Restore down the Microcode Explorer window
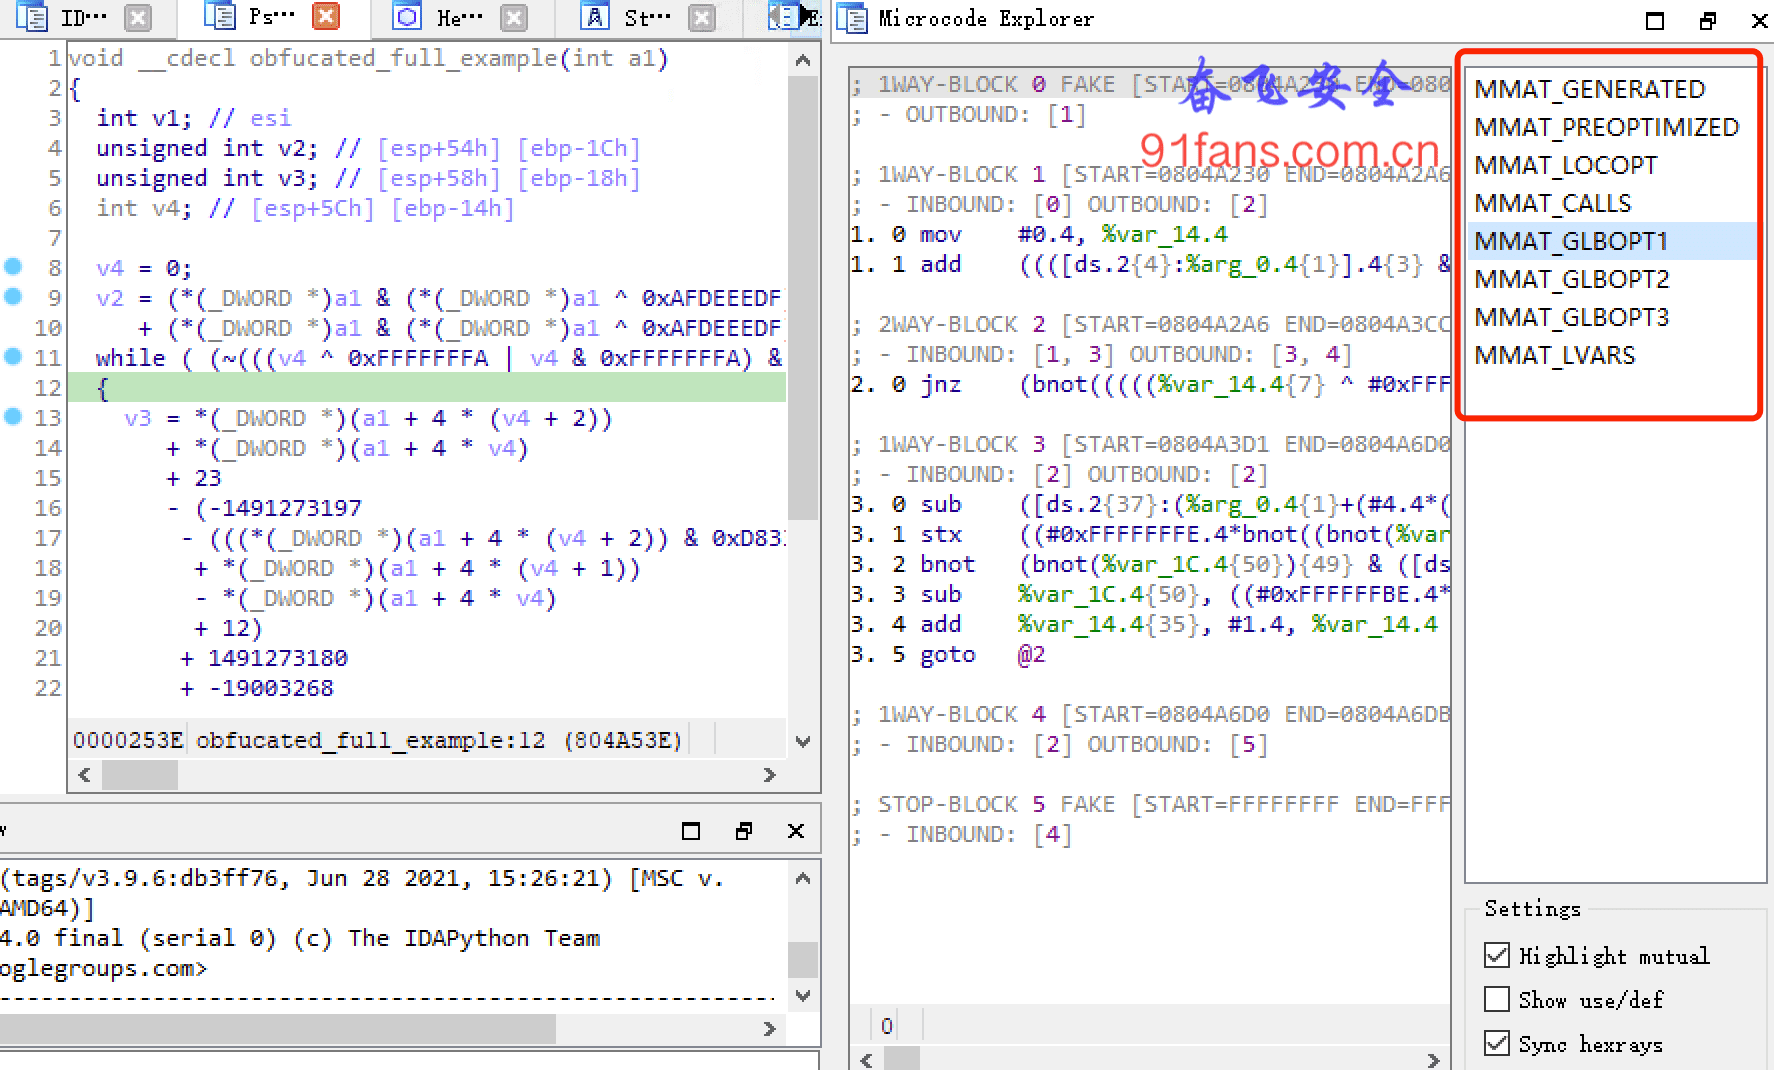Viewport: 1774px width, 1070px height. pyautogui.click(x=1708, y=20)
